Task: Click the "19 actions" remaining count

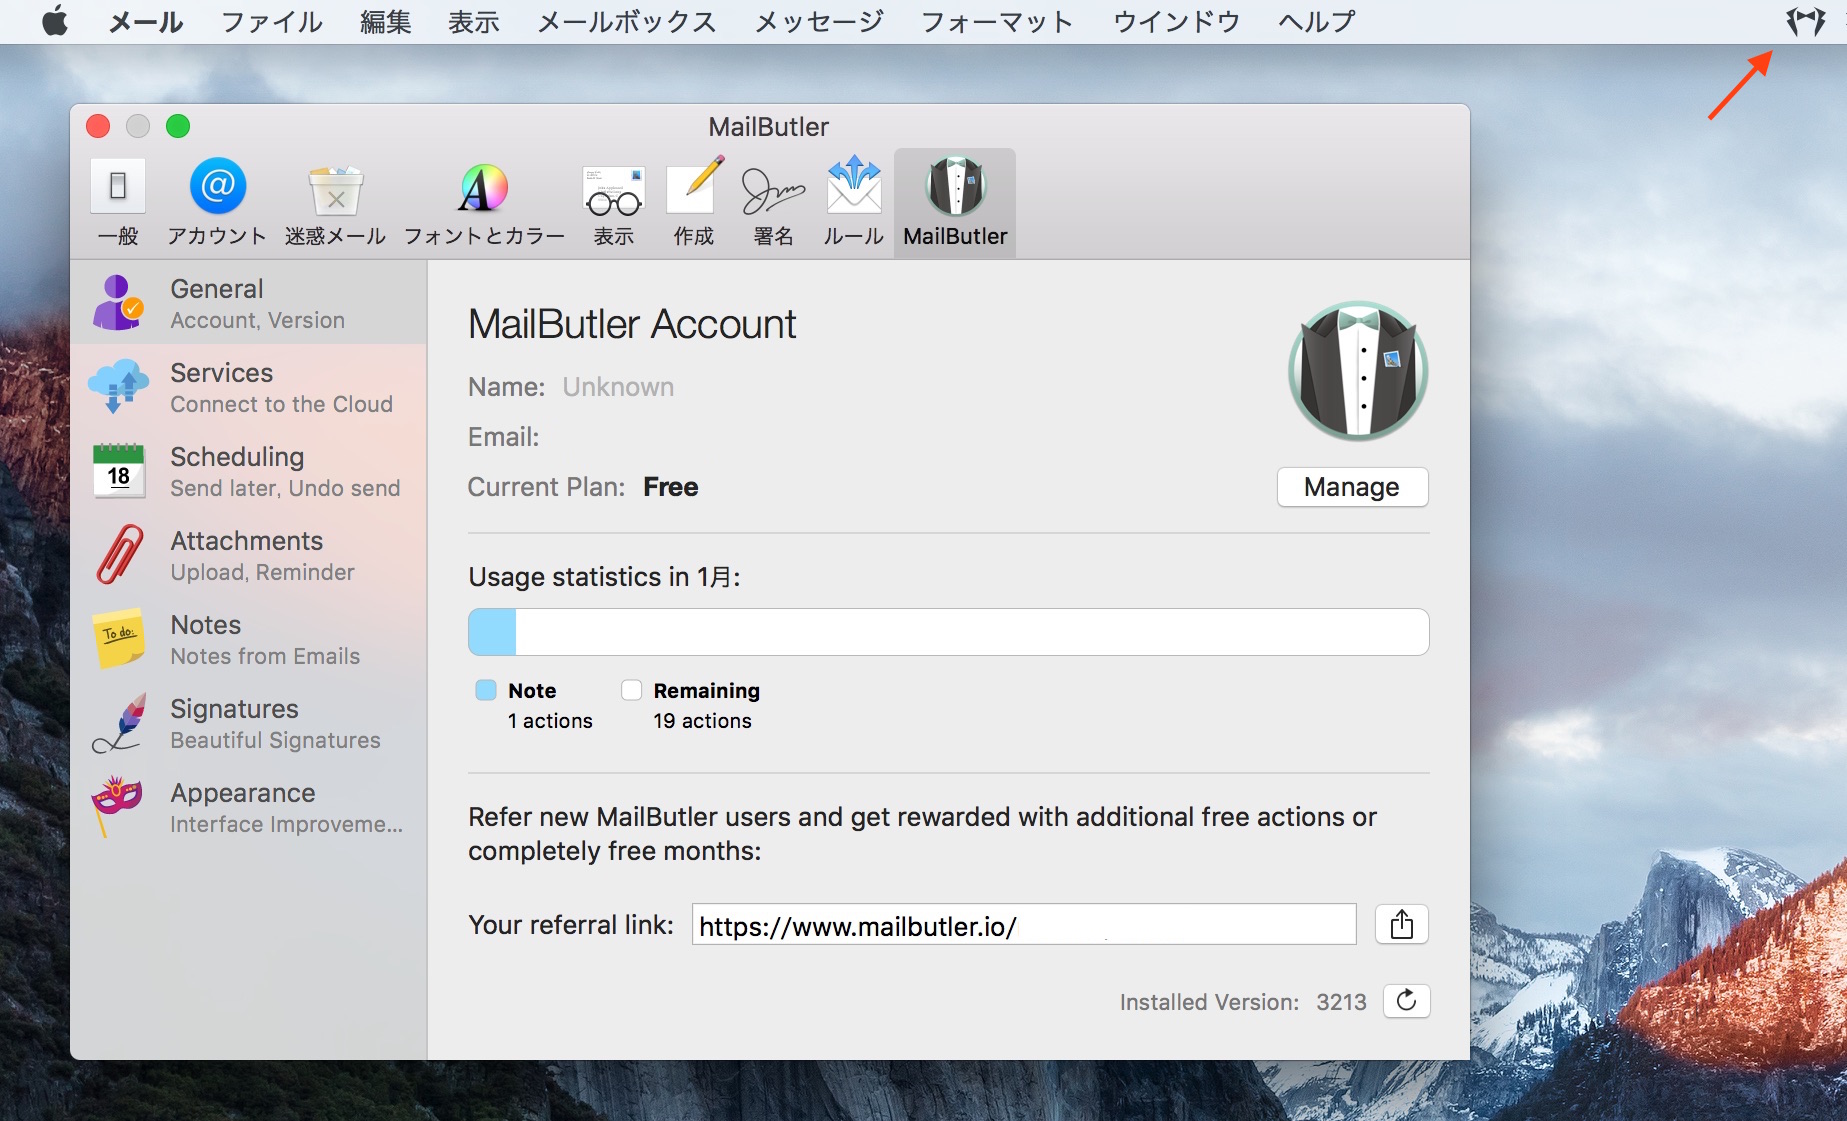Action: [x=702, y=721]
